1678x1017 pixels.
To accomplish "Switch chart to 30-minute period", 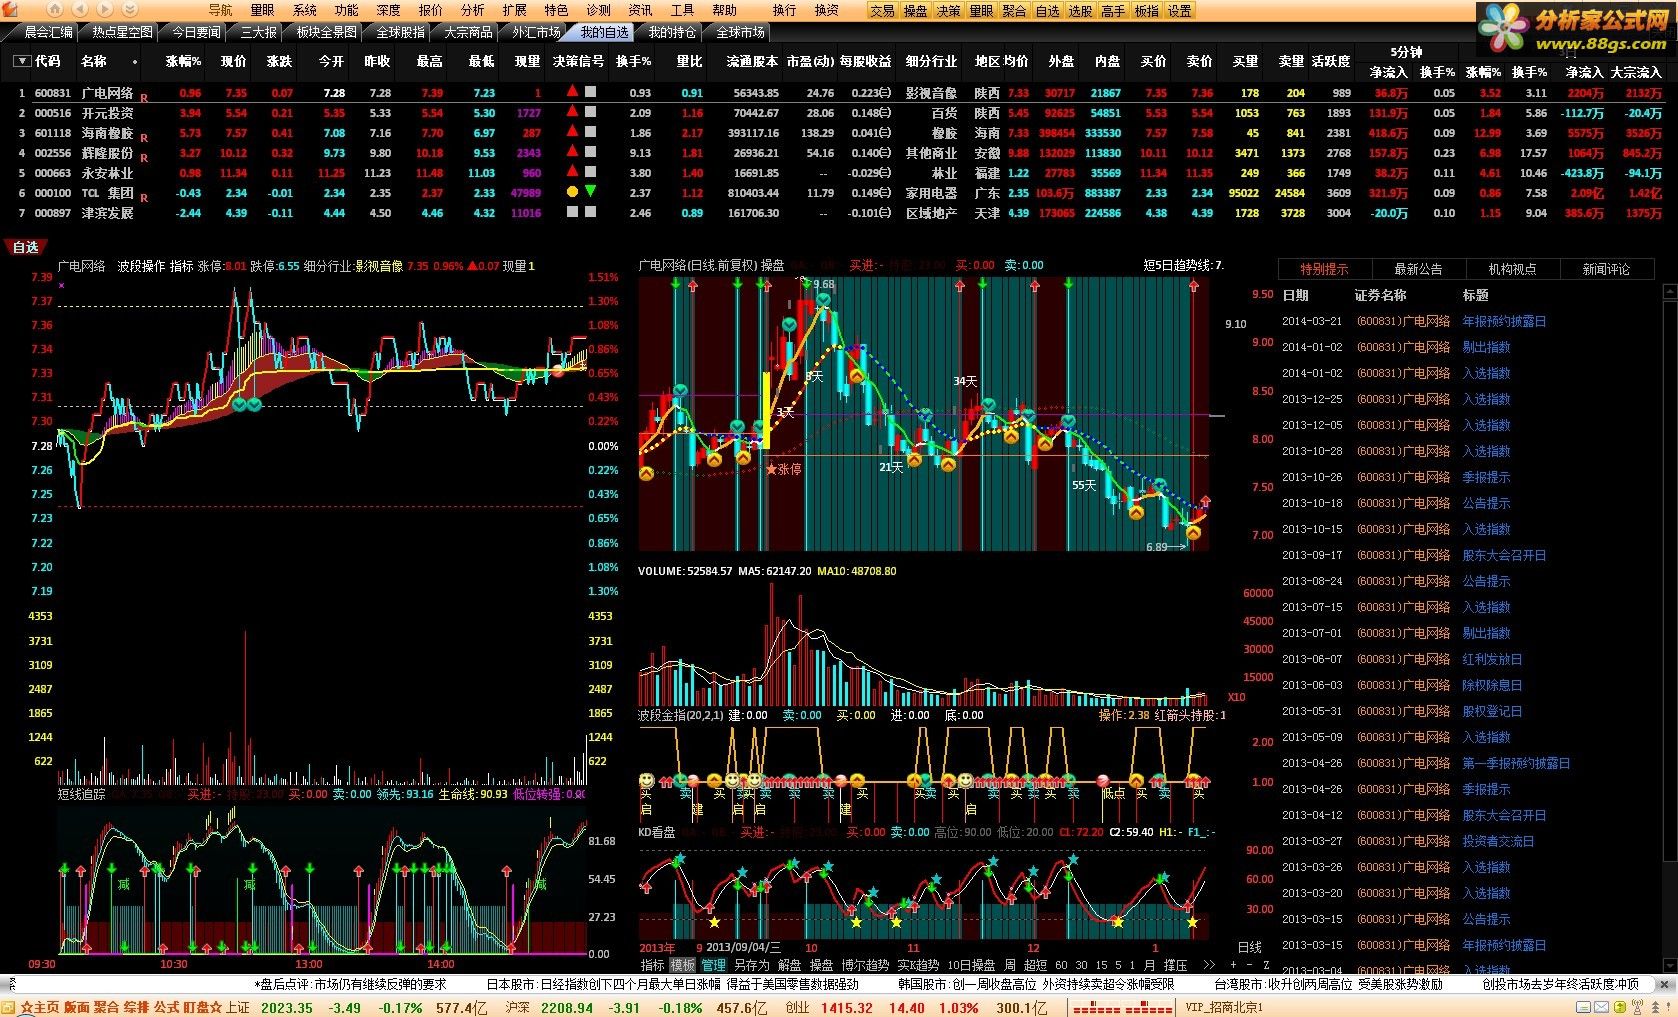I will pyautogui.click(x=1081, y=965).
